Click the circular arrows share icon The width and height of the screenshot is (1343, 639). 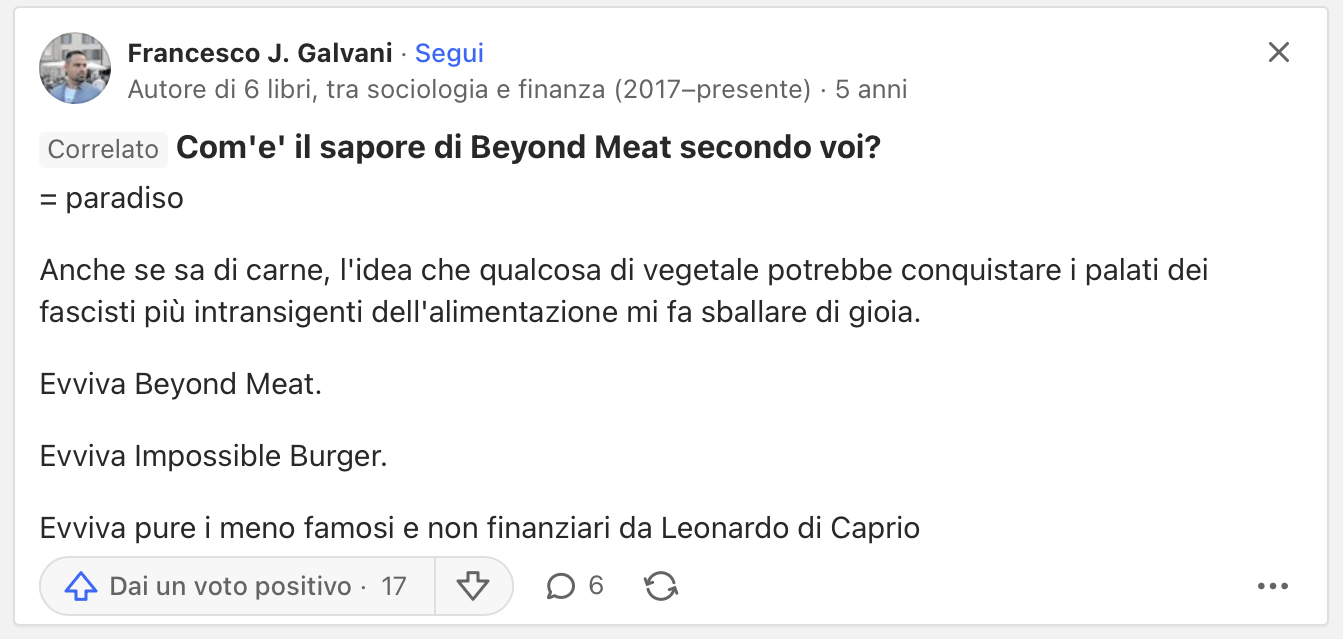661,586
